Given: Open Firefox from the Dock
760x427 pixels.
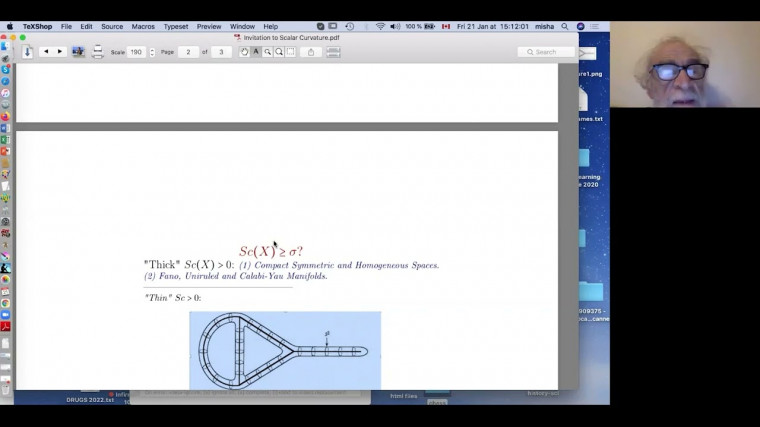Looking at the screenshot, I should [5, 116].
